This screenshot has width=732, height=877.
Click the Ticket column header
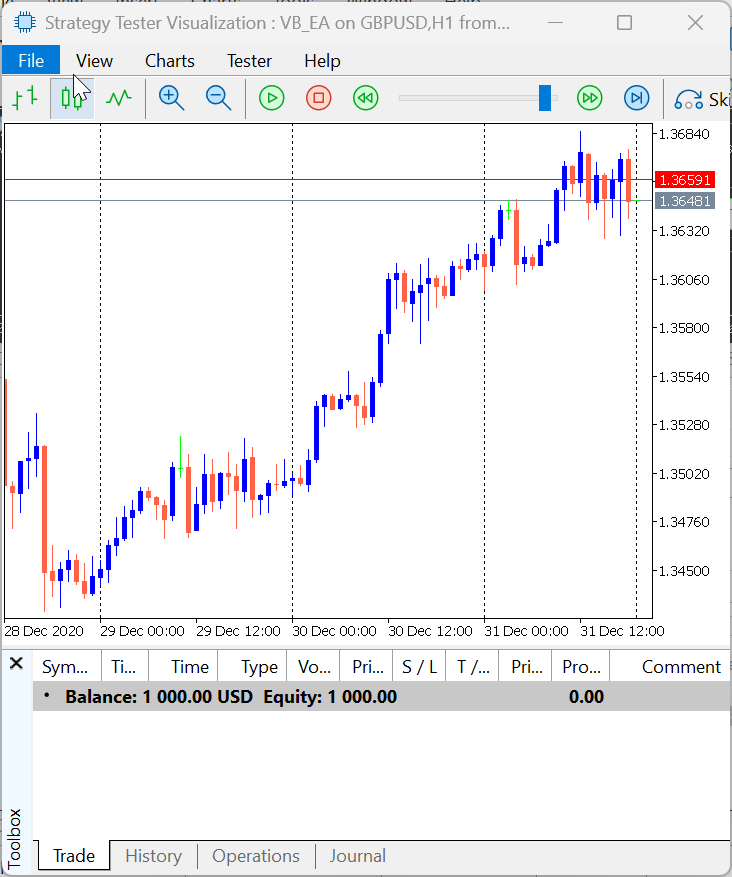[125, 667]
